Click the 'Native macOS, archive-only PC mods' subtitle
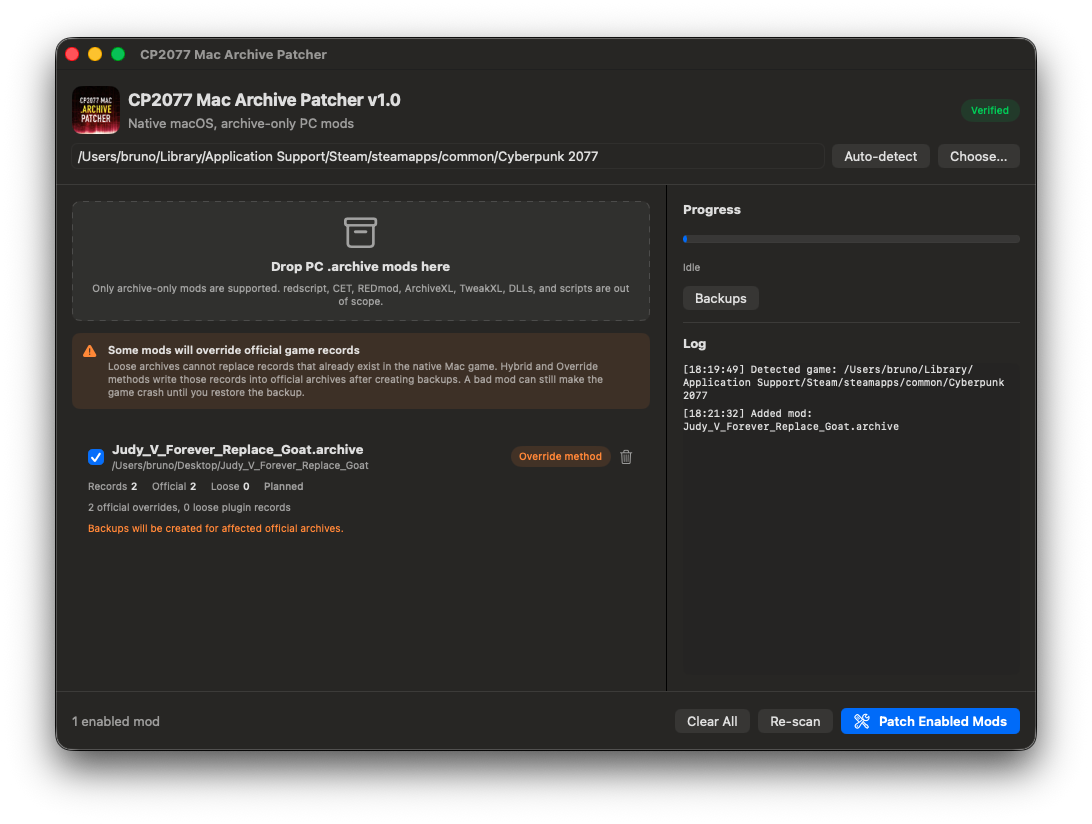 click(241, 123)
